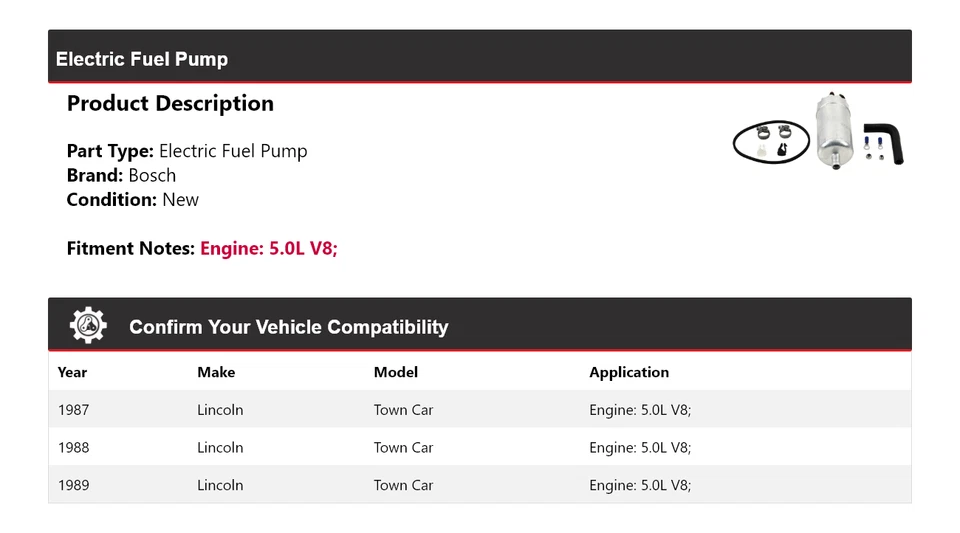Click the Part Type: Electric Fuel Pump line
The height and width of the screenshot is (533, 960).
187,151
